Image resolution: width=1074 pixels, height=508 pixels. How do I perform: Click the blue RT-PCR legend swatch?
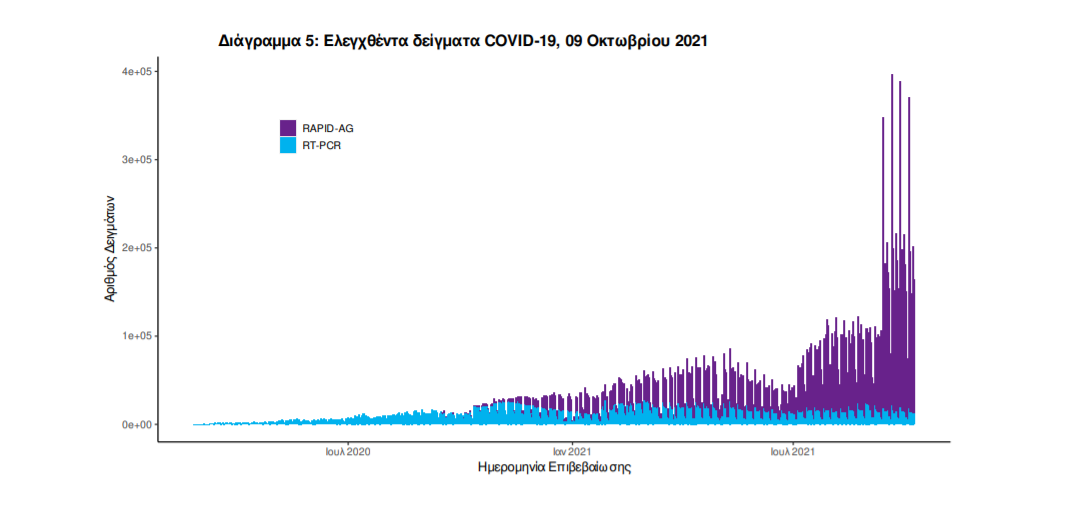click(x=288, y=145)
